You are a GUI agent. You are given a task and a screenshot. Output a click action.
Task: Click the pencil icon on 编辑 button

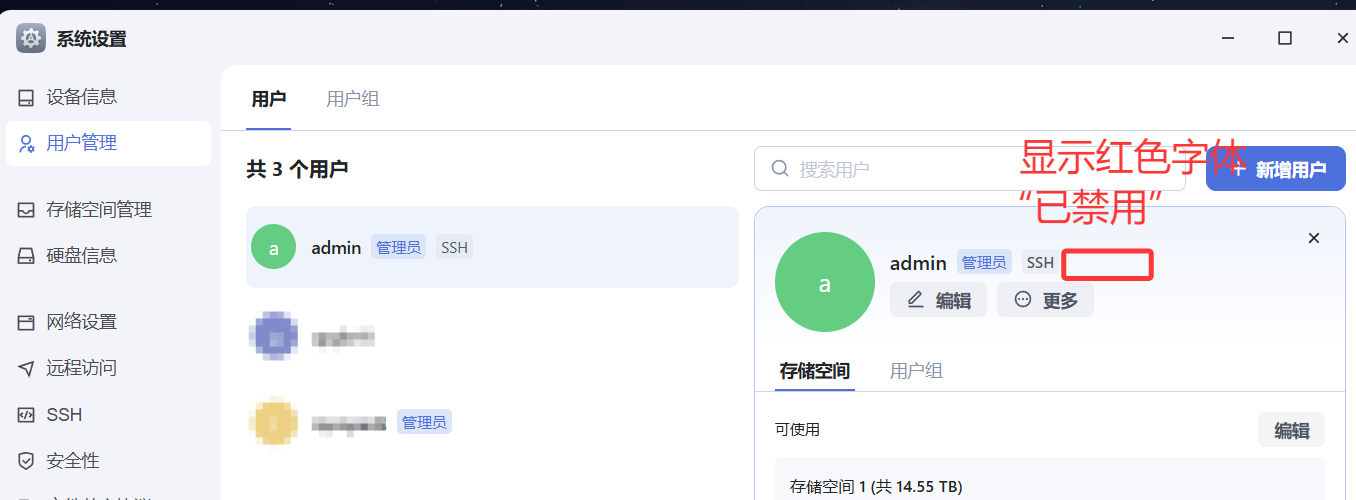pos(915,299)
